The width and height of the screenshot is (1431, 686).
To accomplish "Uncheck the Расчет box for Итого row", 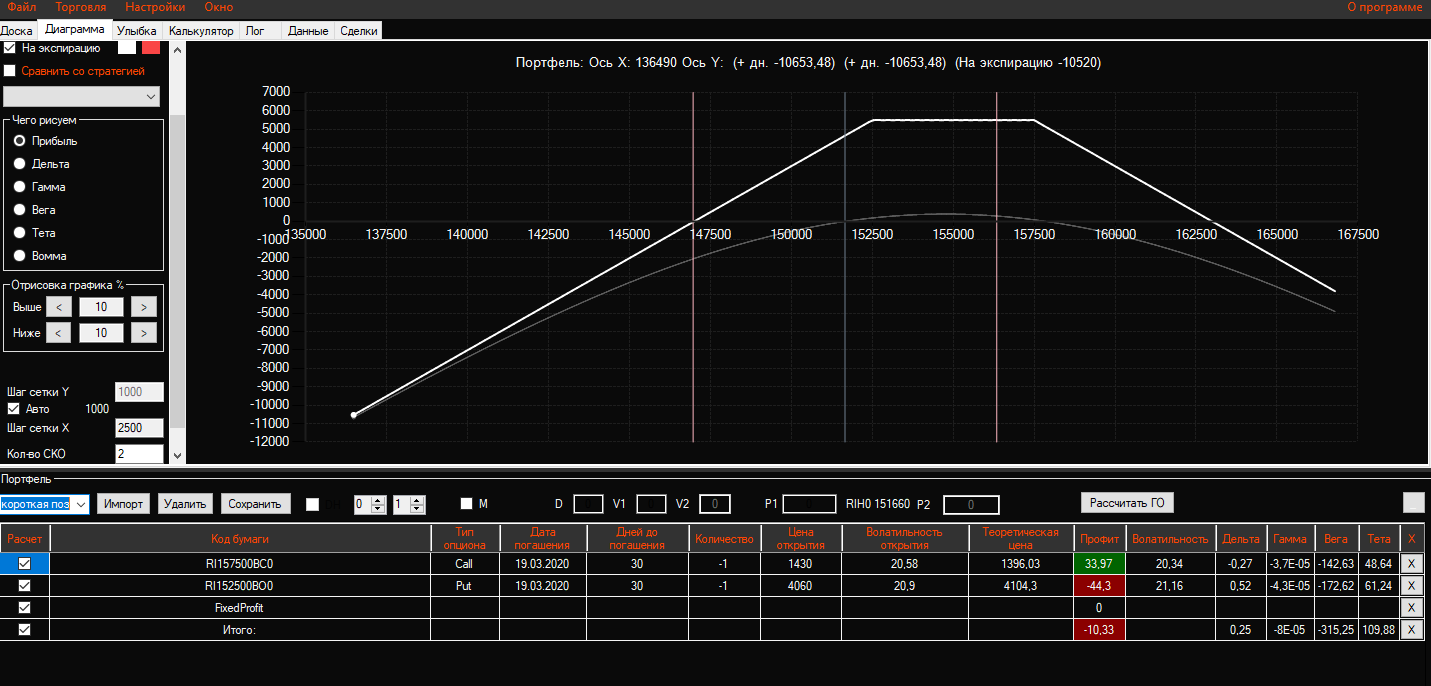I will [25, 630].
